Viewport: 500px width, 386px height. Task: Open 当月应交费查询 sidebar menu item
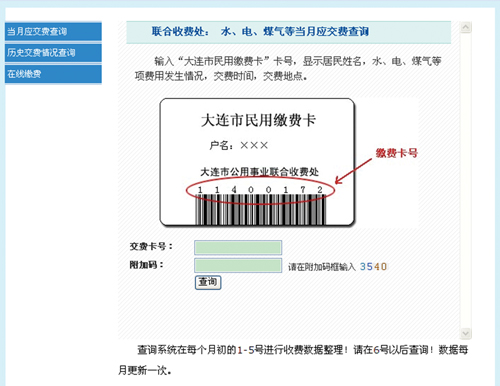[53, 31]
